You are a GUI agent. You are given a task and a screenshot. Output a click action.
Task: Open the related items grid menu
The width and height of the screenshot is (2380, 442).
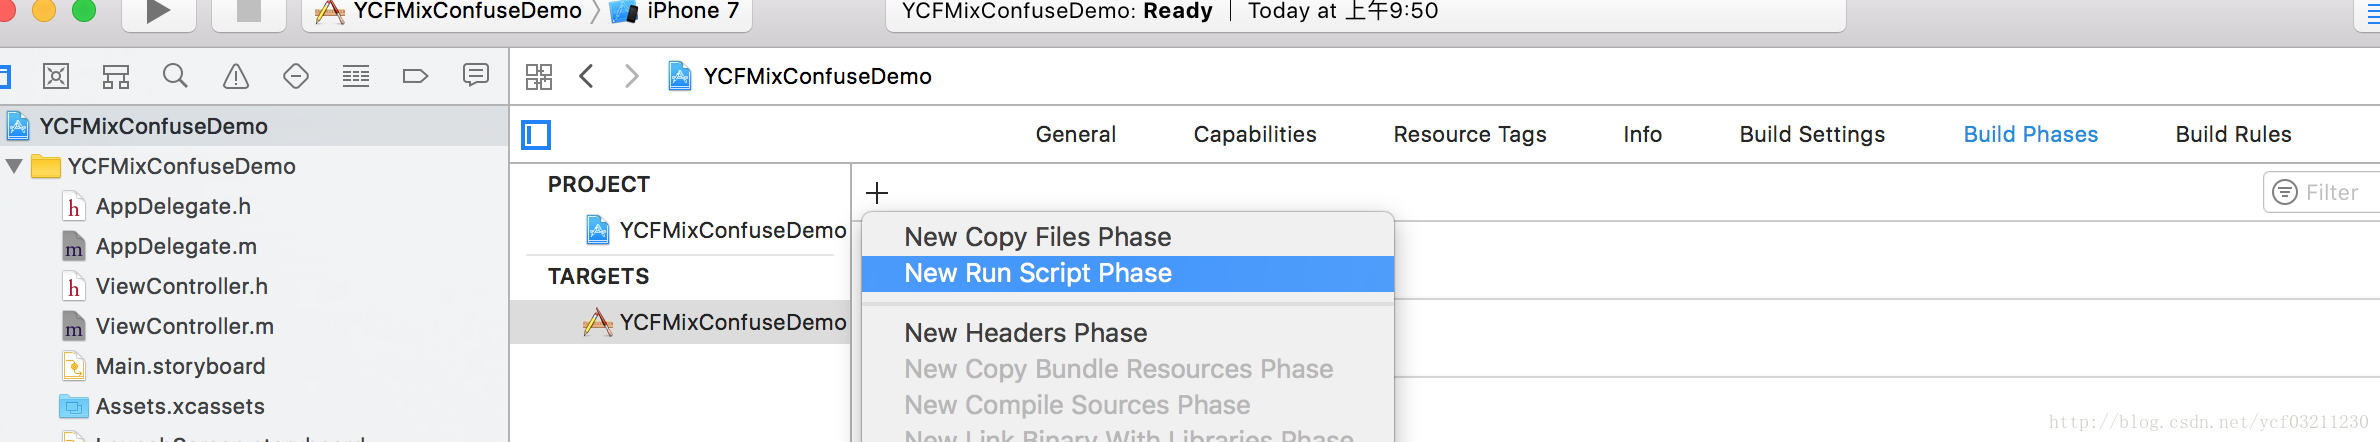click(539, 76)
